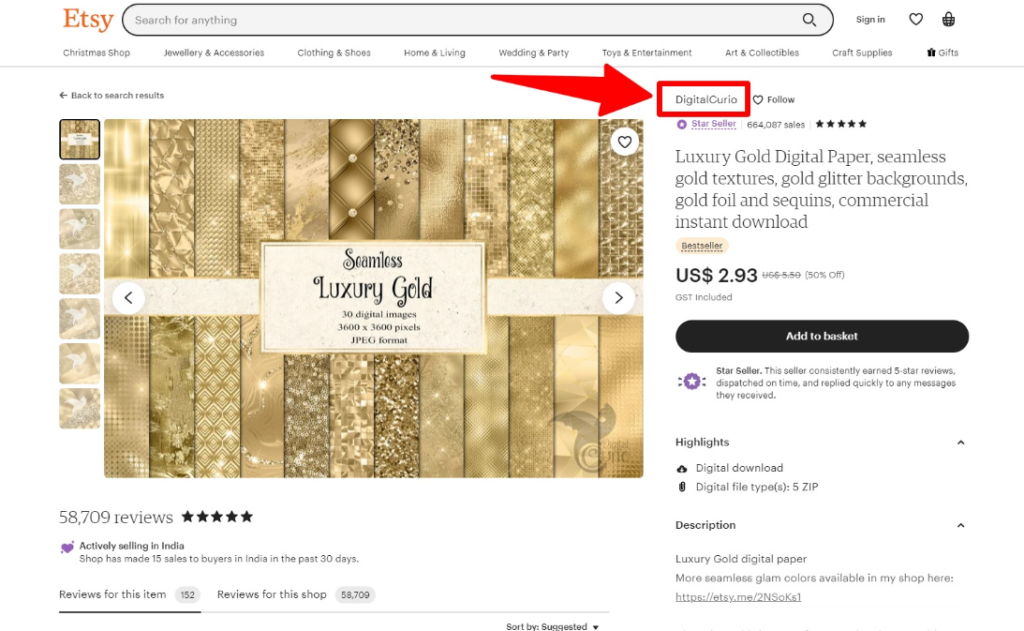Click the search magnifier icon
The height and width of the screenshot is (631, 1024).
pos(810,20)
